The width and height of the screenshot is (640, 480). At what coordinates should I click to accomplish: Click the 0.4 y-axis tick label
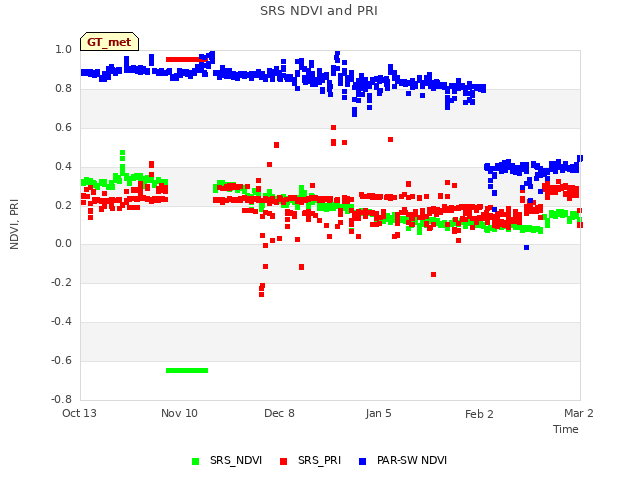click(64, 167)
